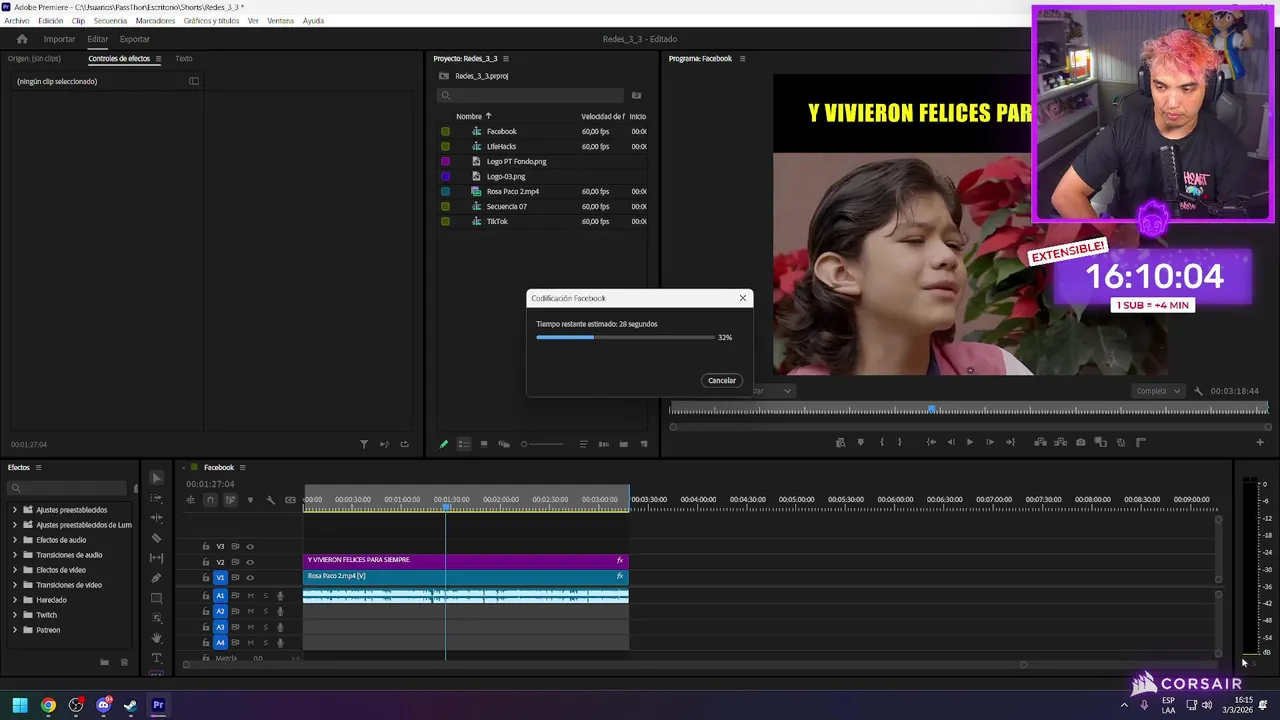Click Export Frame camera icon
The image size is (1280, 720).
point(1080,442)
